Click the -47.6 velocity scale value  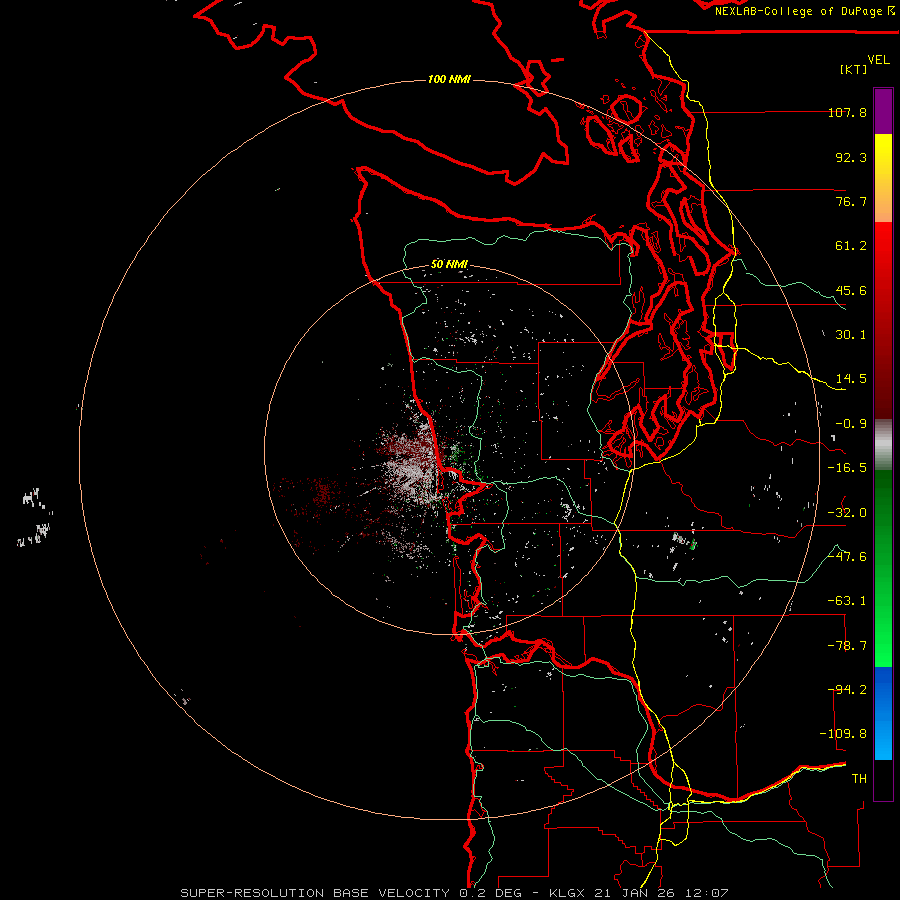(847, 557)
